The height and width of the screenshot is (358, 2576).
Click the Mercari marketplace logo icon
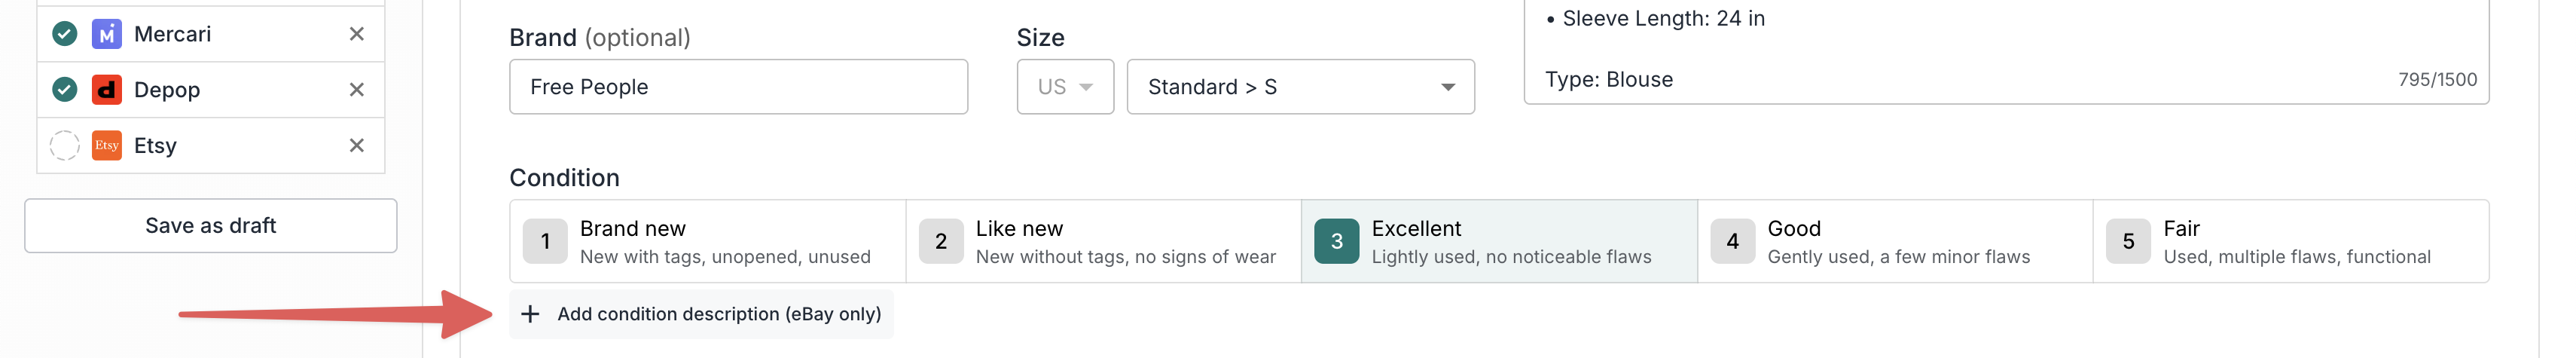click(107, 34)
